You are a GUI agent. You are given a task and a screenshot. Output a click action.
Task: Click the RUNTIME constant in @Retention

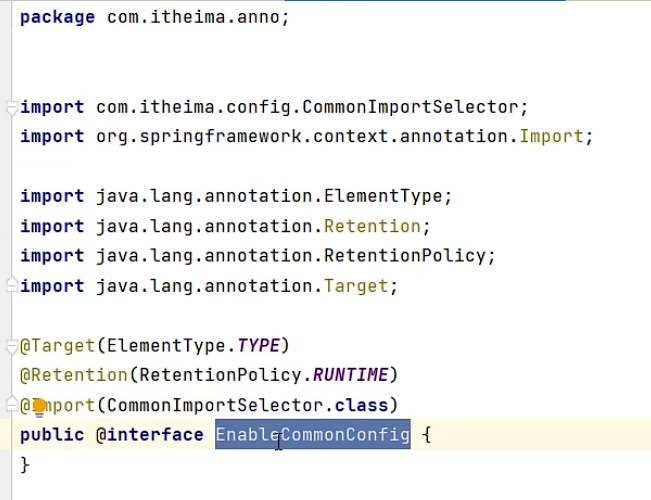point(351,376)
